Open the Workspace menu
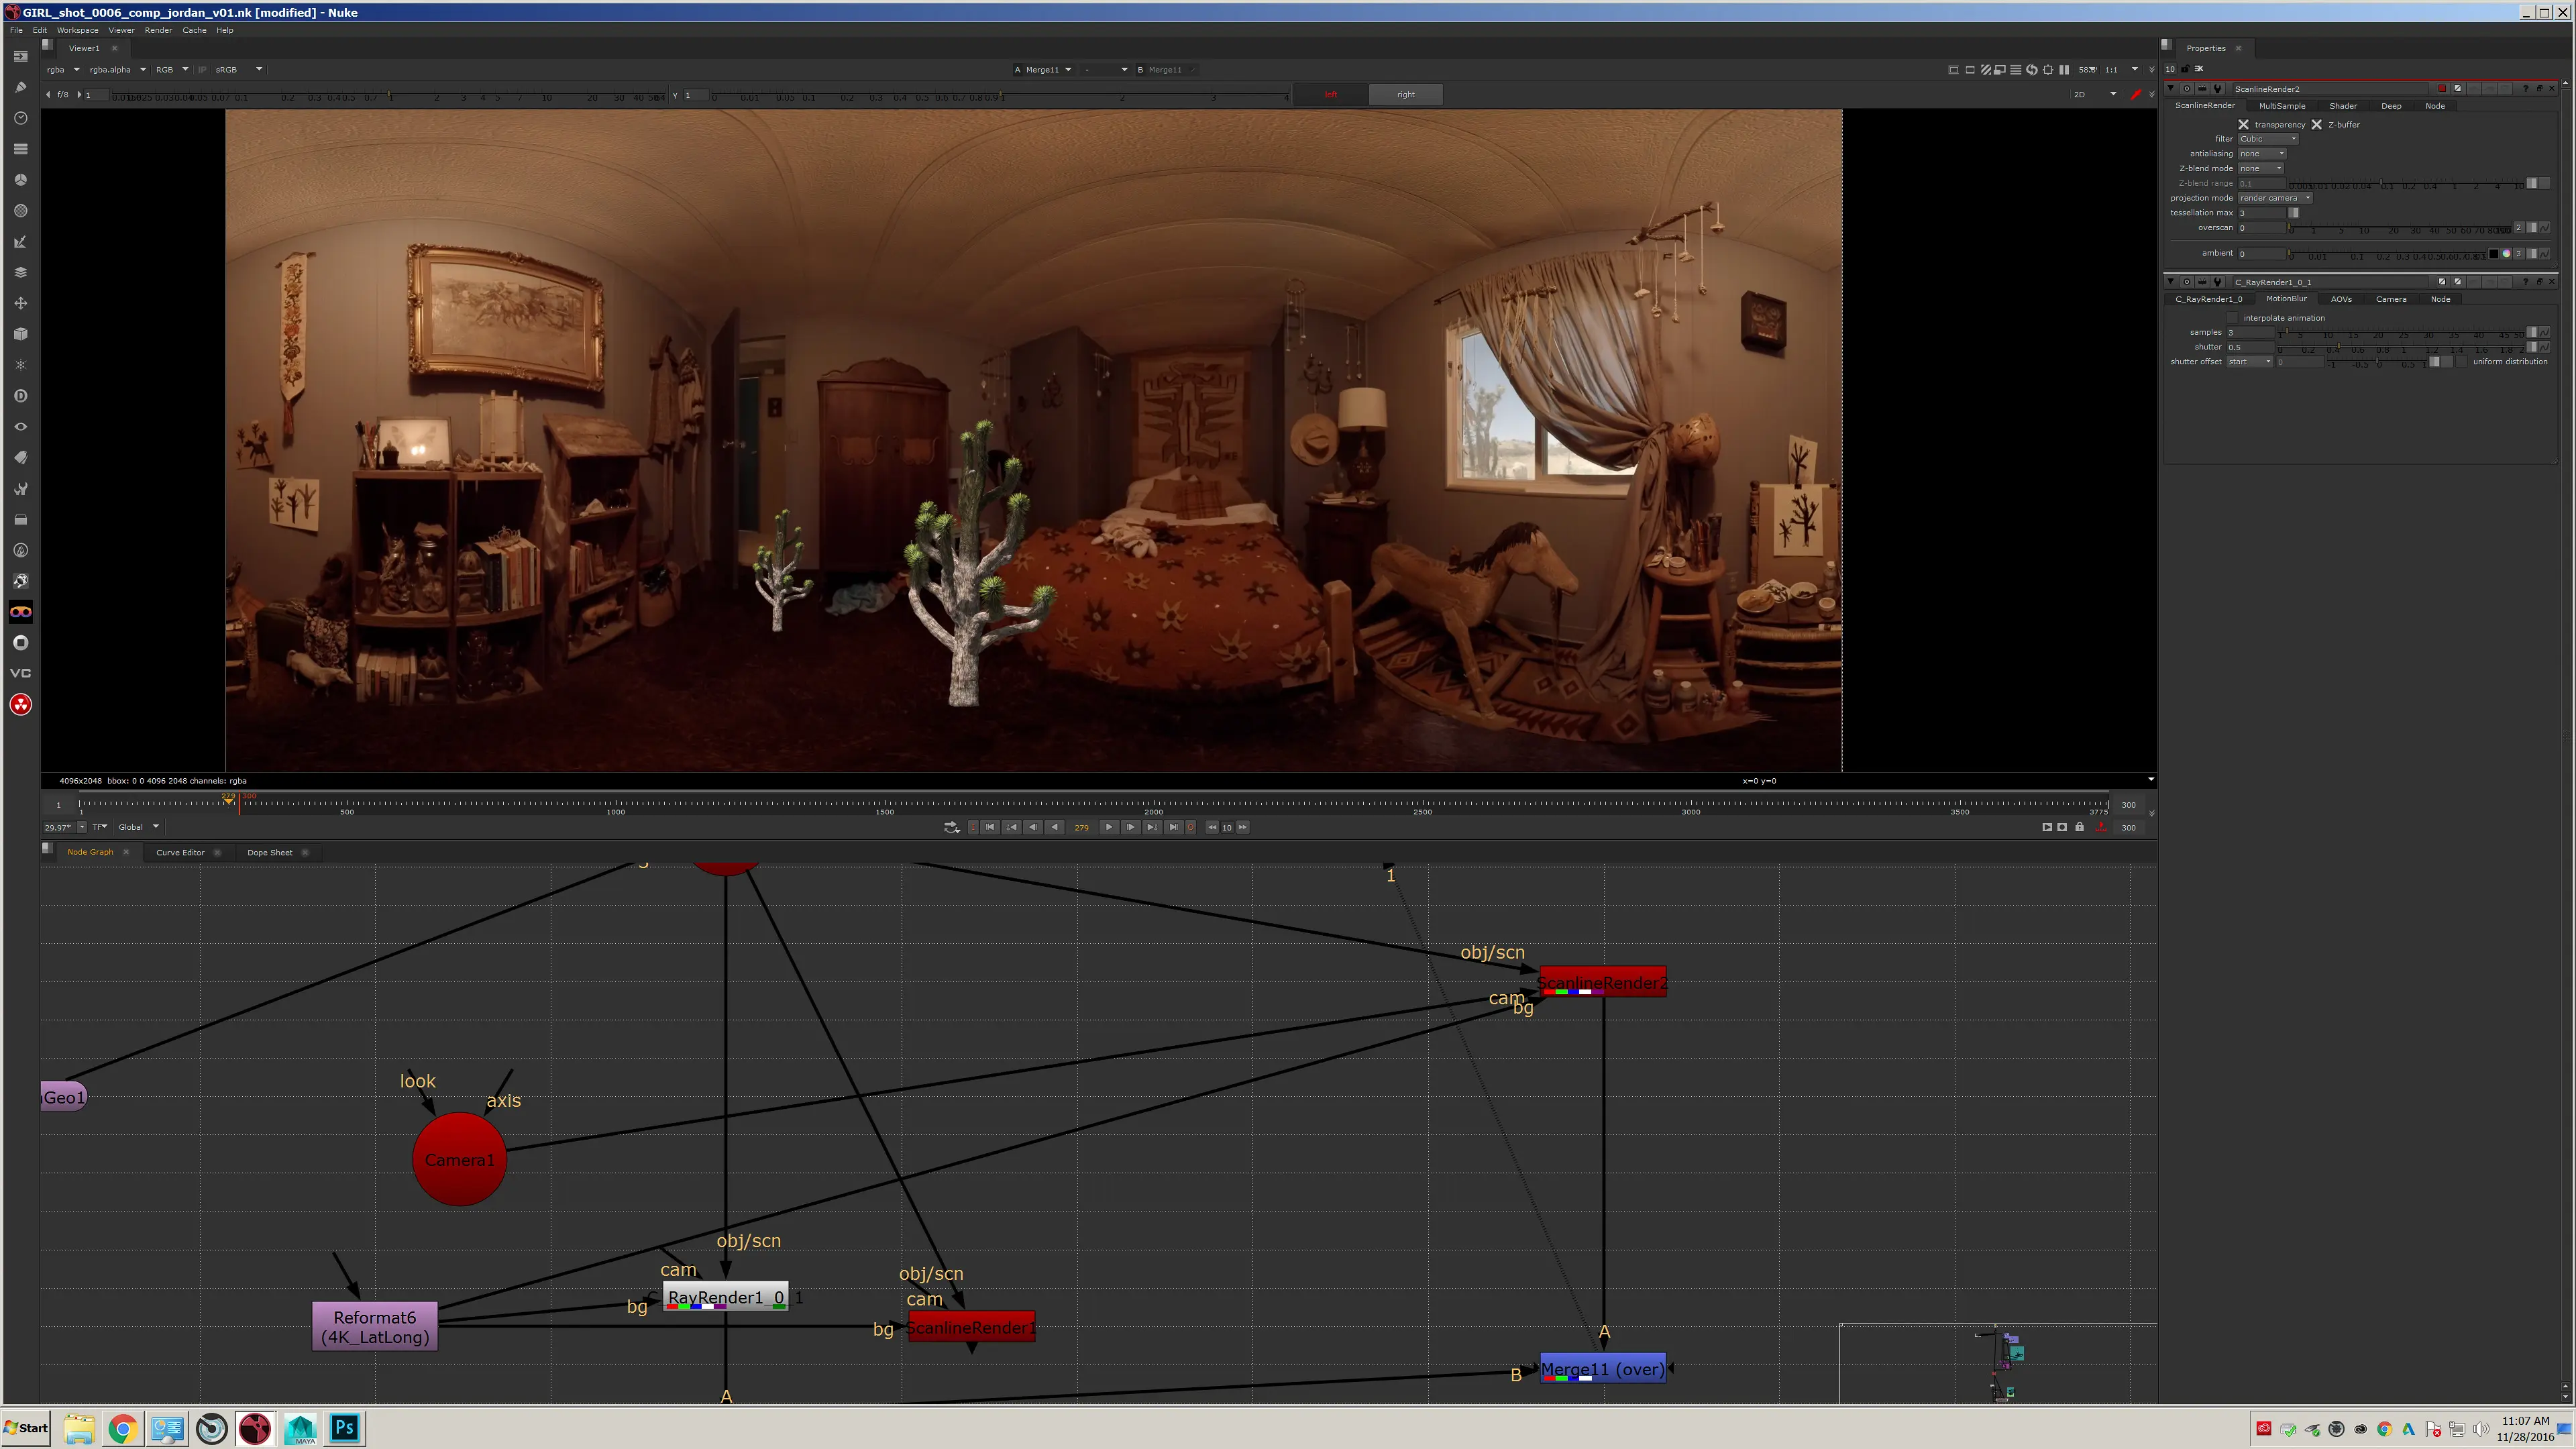The height and width of the screenshot is (1449, 2576). [x=77, y=30]
